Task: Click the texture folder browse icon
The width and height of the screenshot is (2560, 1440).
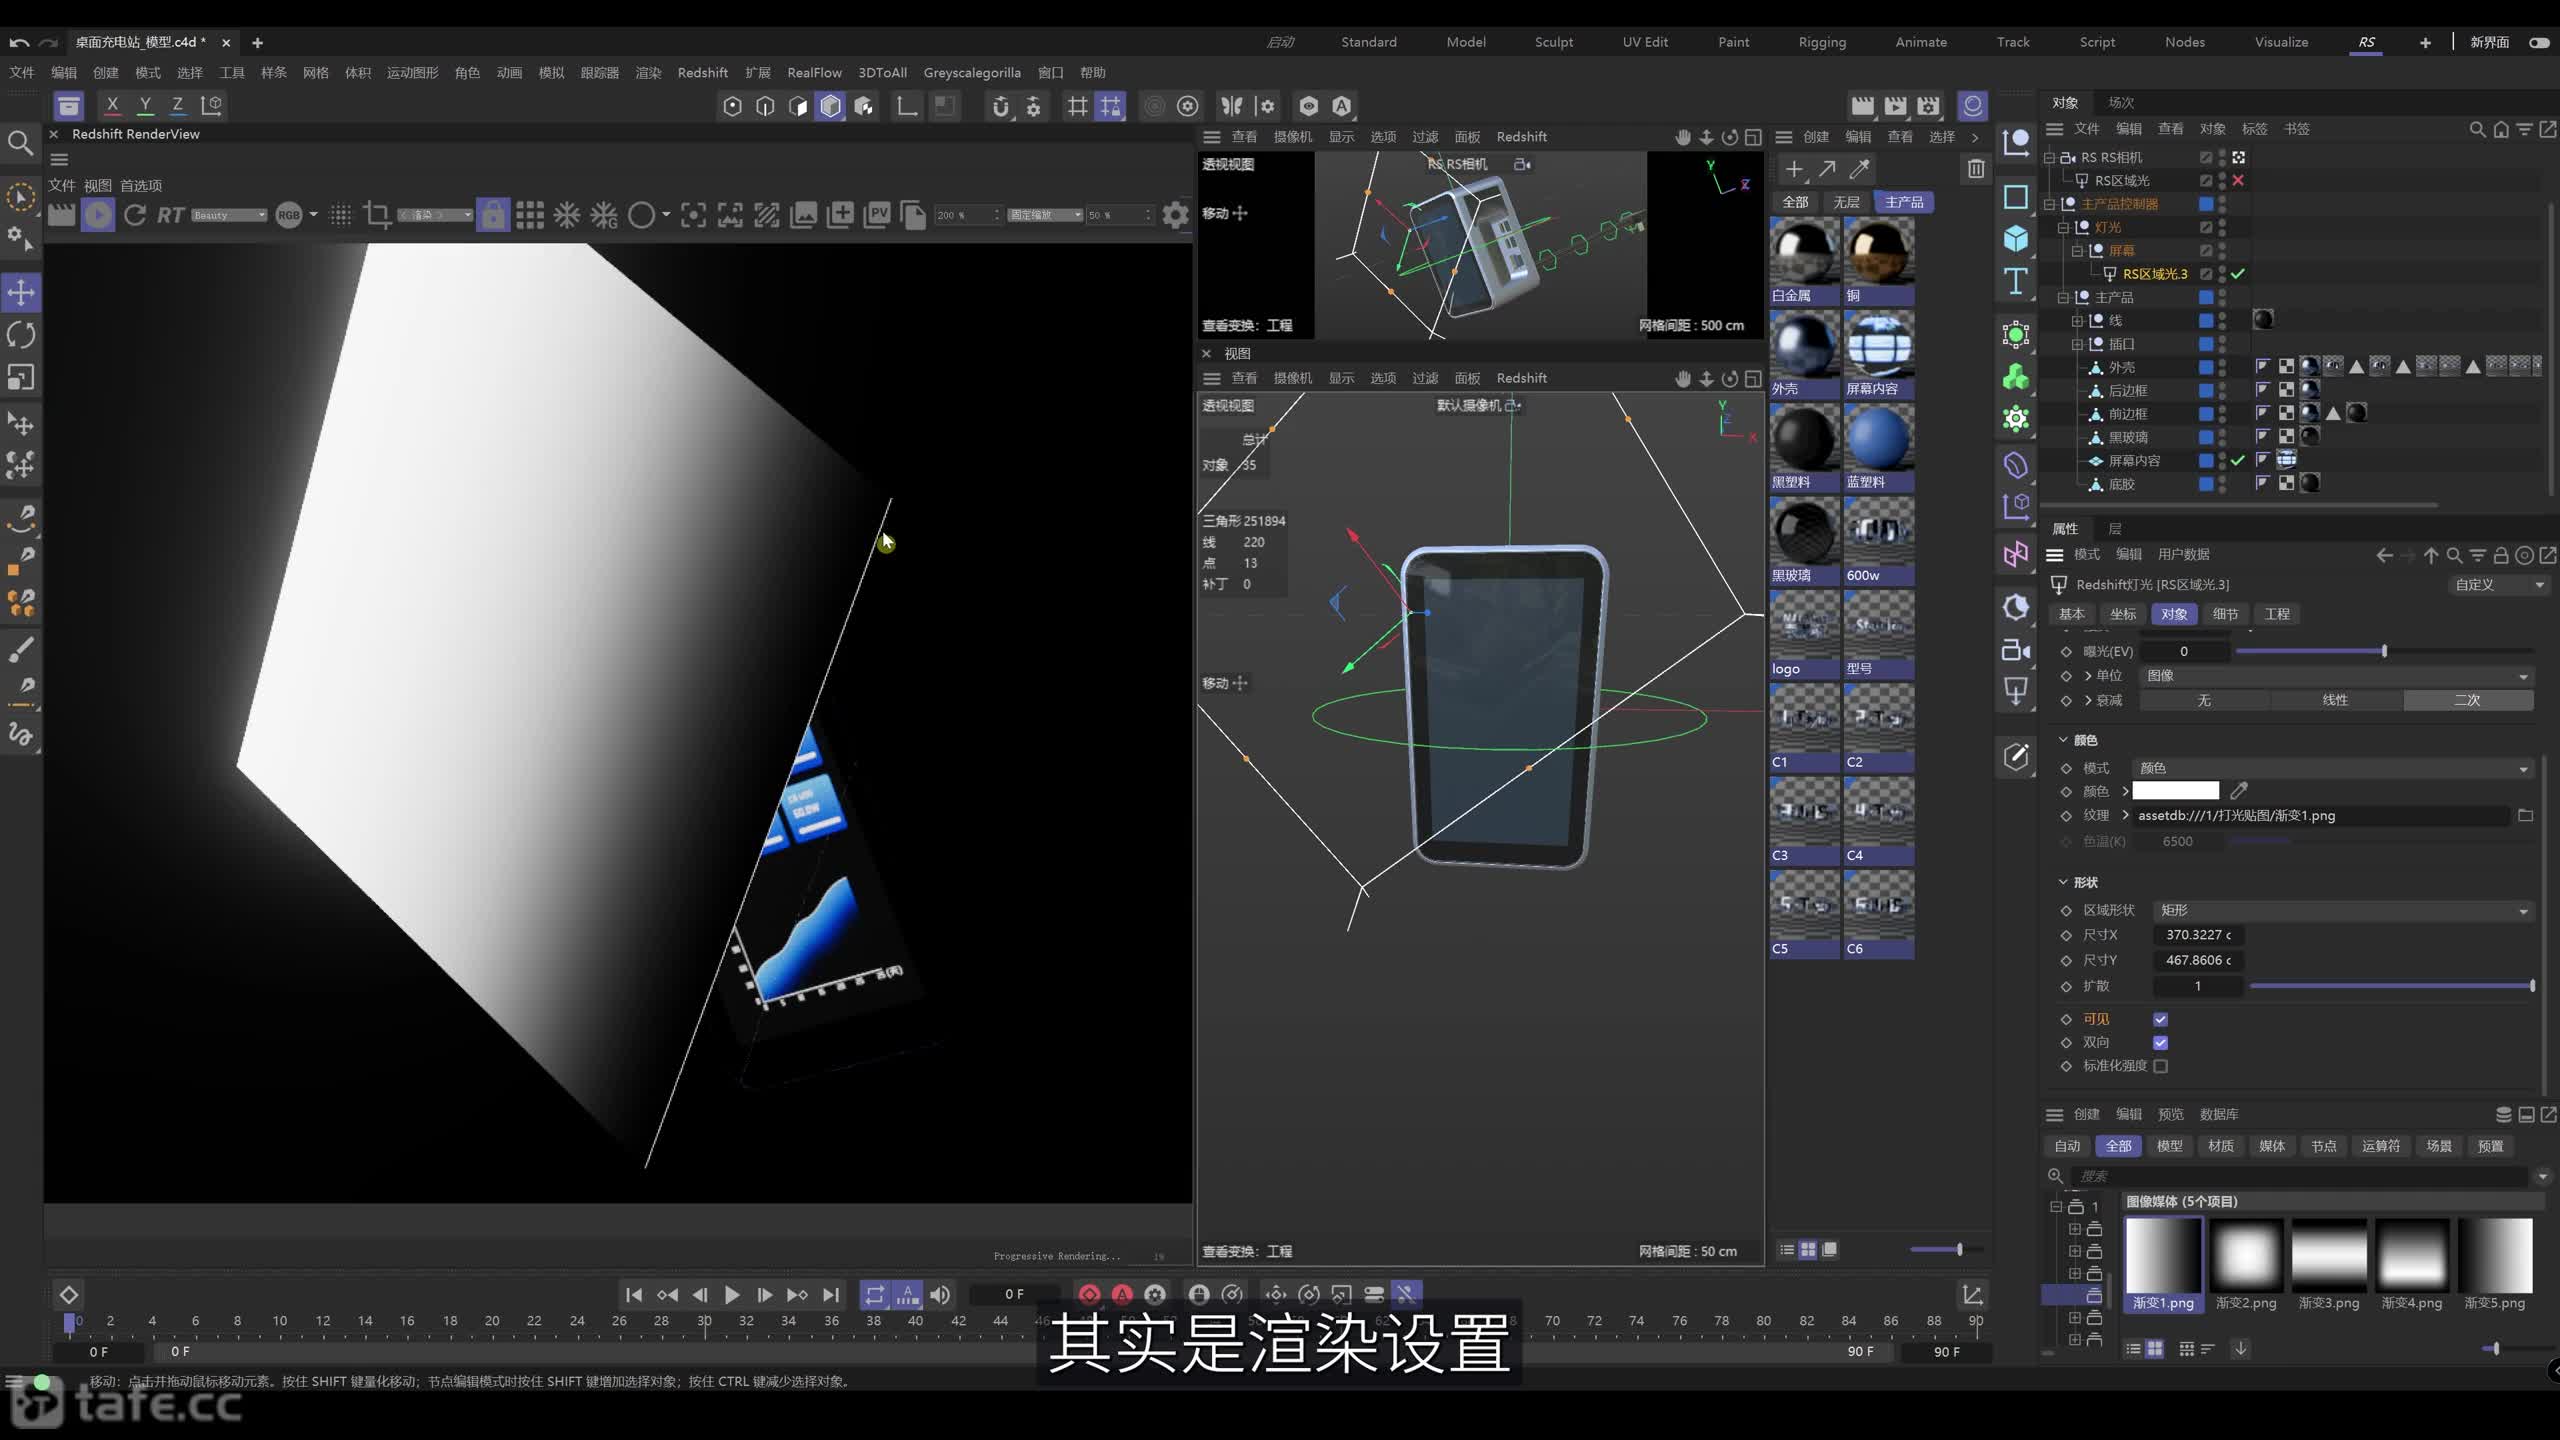Action: (x=2525, y=816)
